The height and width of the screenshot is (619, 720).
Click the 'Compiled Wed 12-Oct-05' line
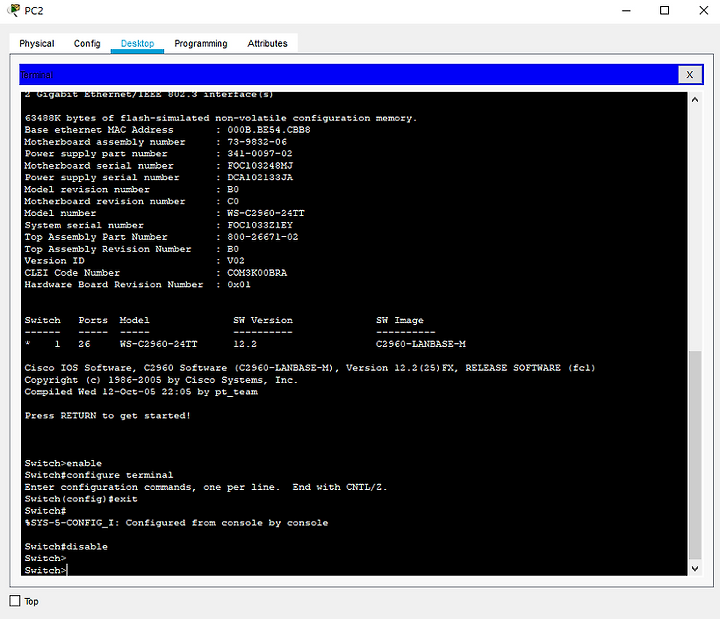click(x=141, y=392)
